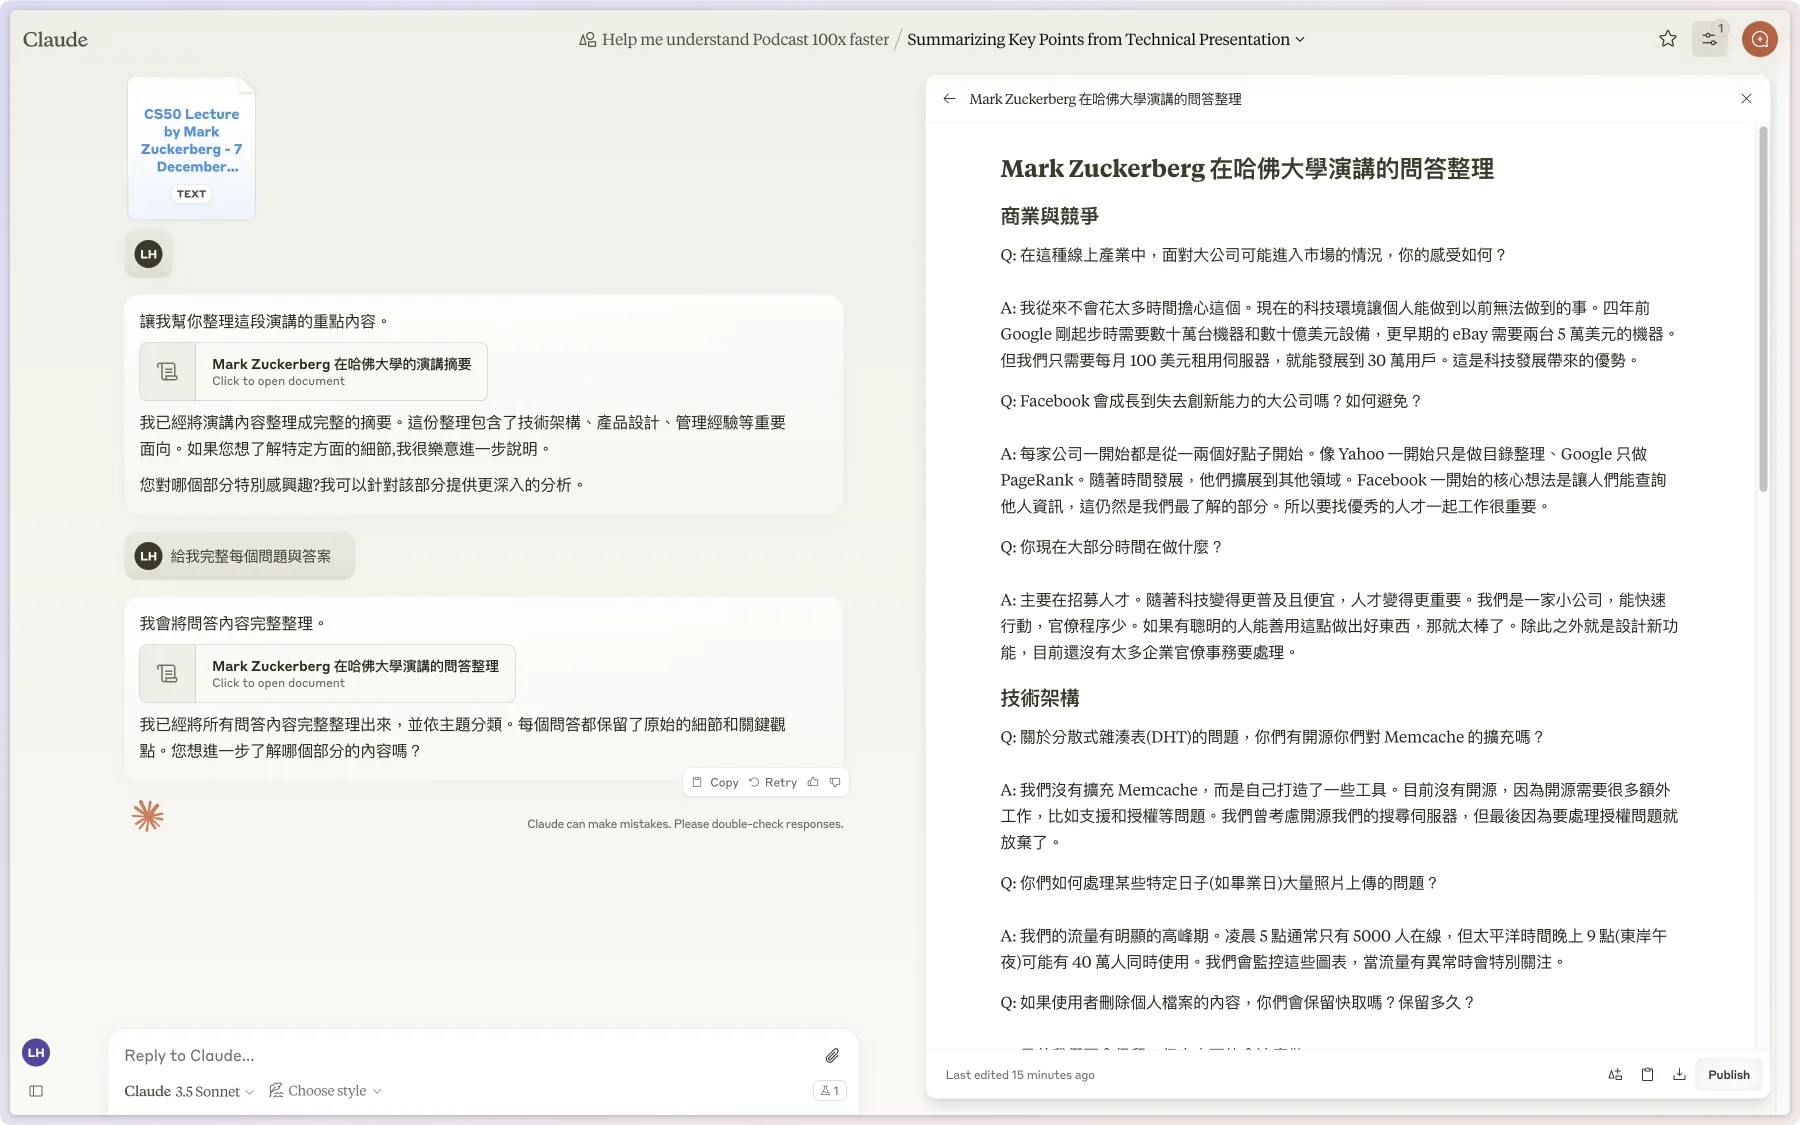Click the question about 畢業日 photo uploads
The width and height of the screenshot is (1800, 1125).
[1219, 883]
